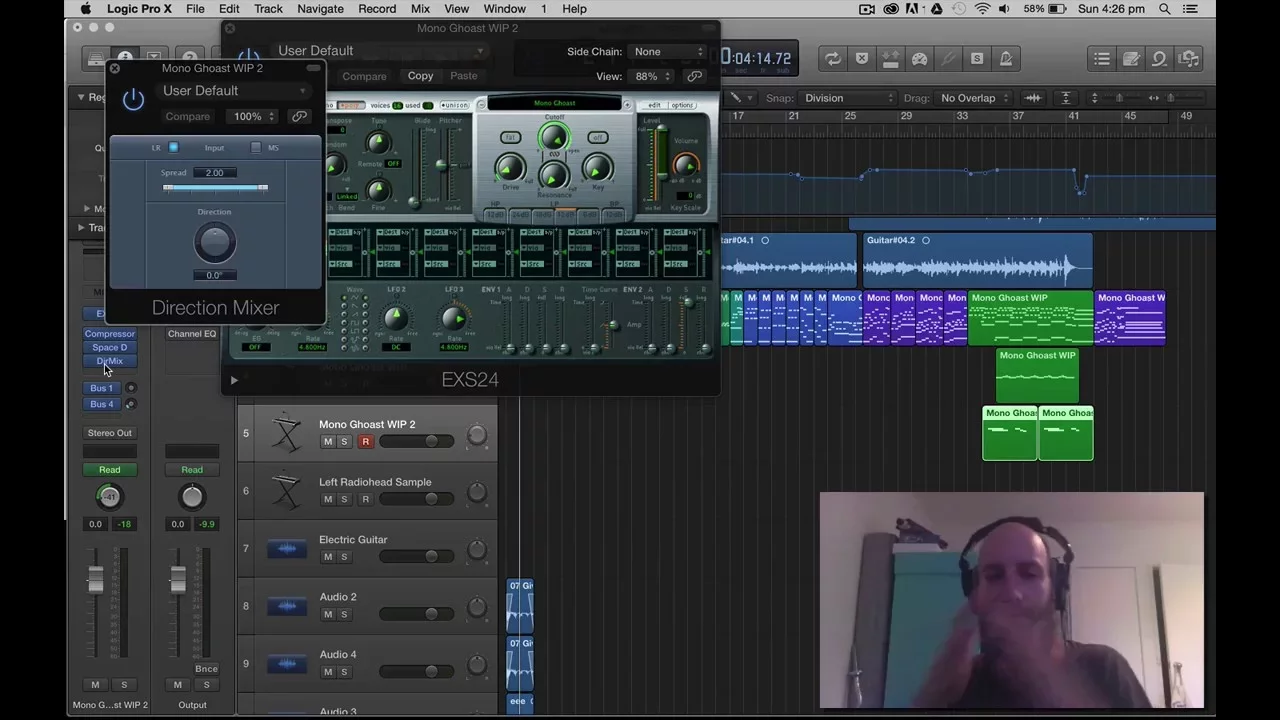Viewport: 1280px width, 720px height.
Task: Open the Snap Division dropdown
Action: tap(849, 98)
